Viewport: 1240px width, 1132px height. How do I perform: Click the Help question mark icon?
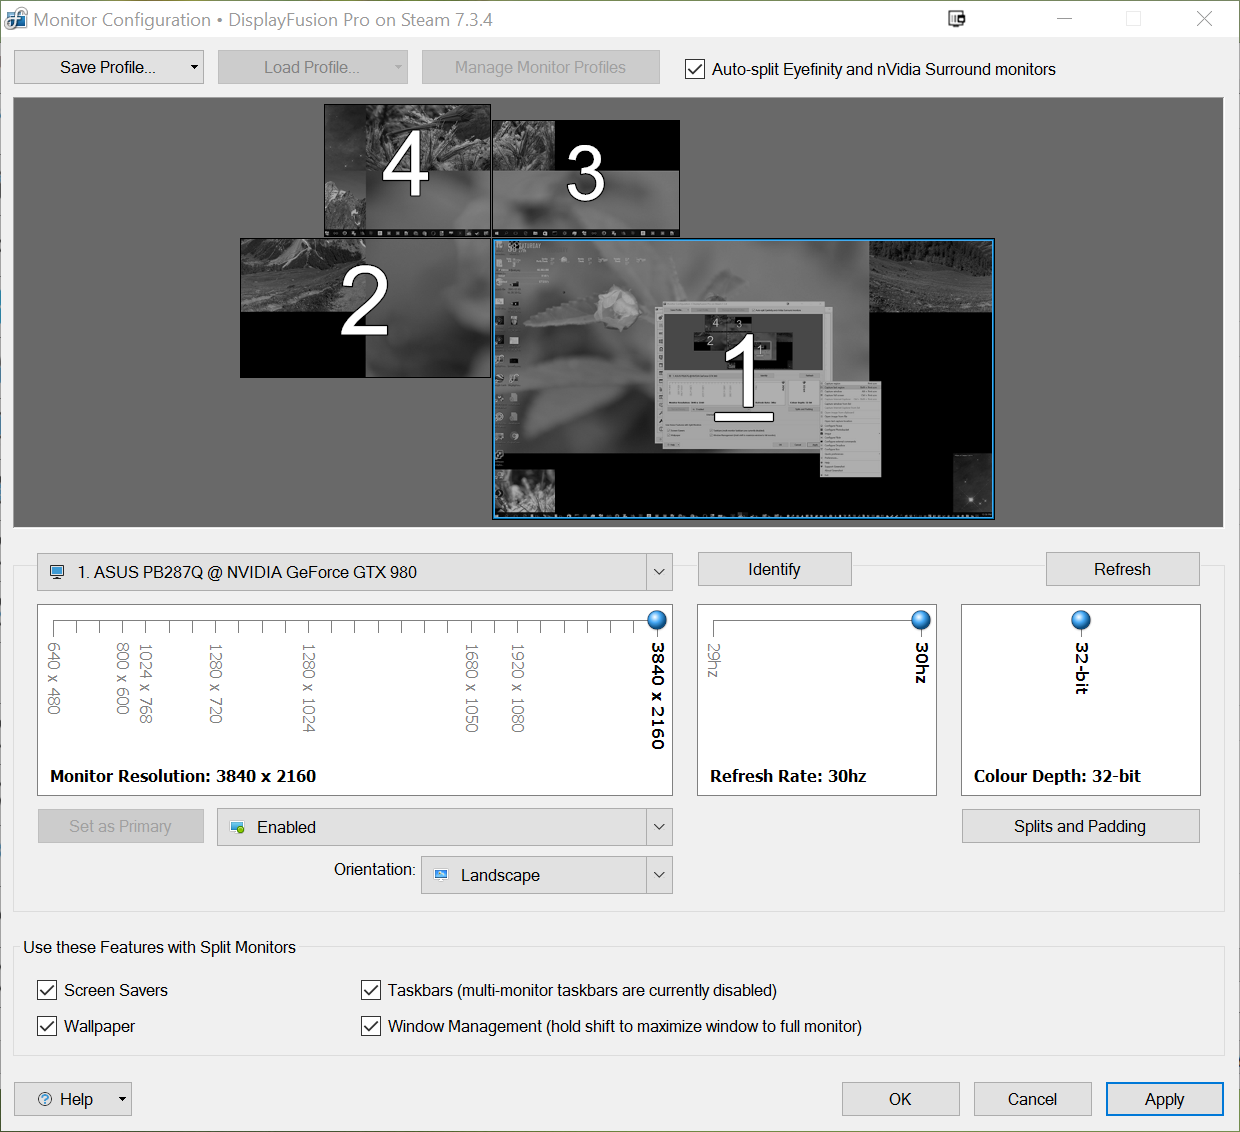click(45, 1099)
